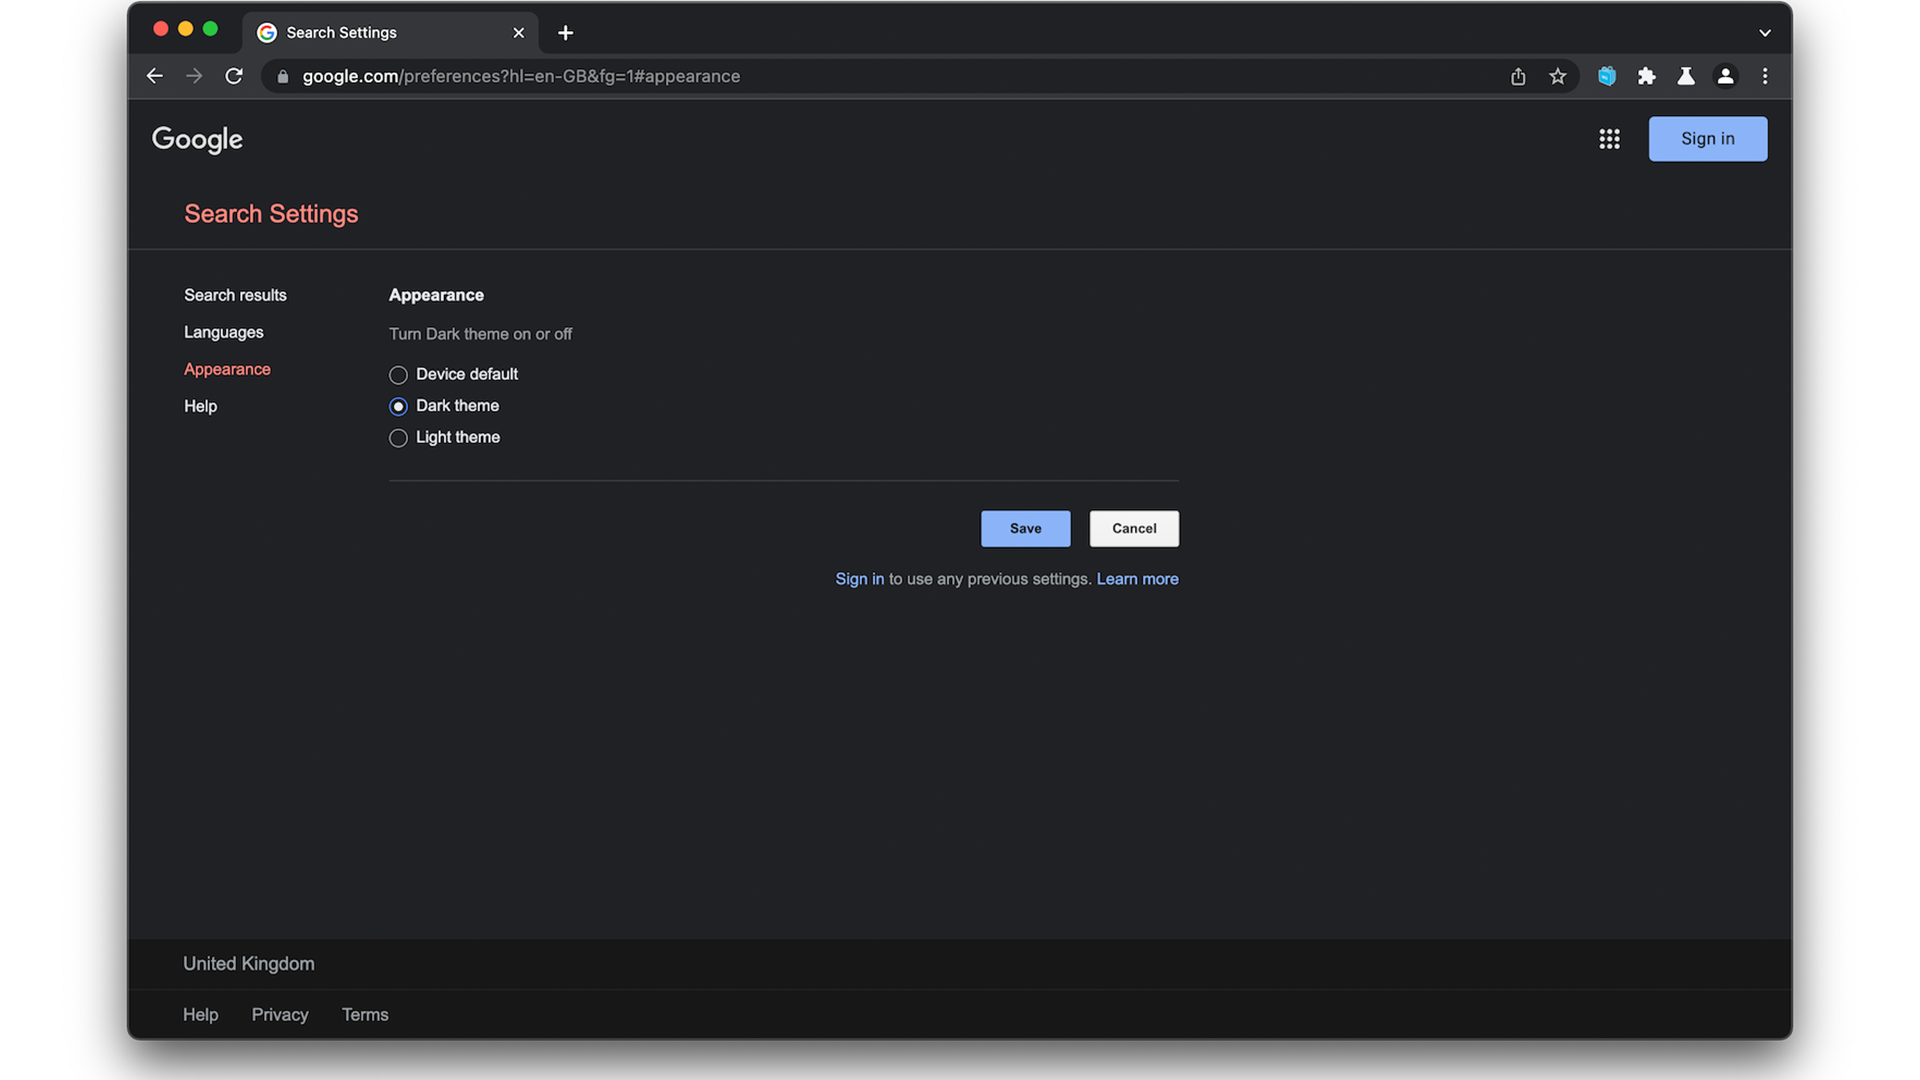Select the Device default radio option
The image size is (1920, 1080).
point(398,375)
